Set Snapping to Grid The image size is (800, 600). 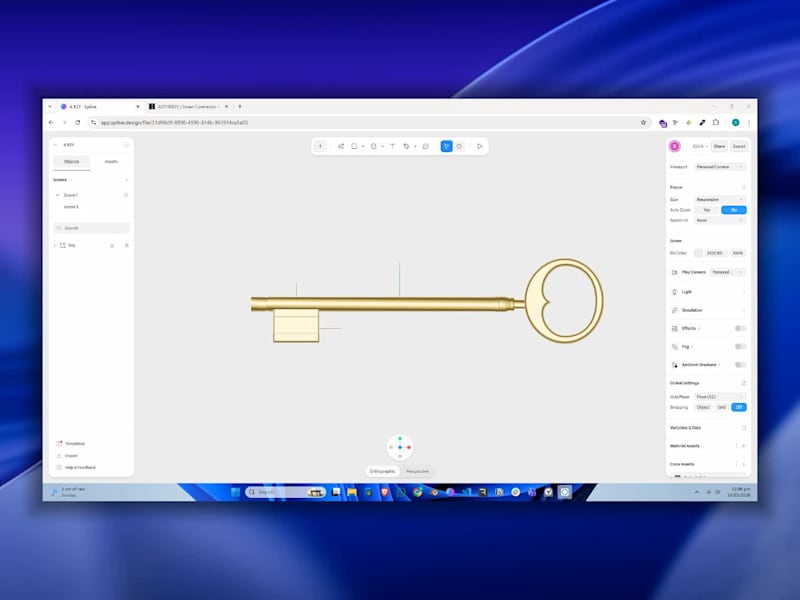pos(722,407)
